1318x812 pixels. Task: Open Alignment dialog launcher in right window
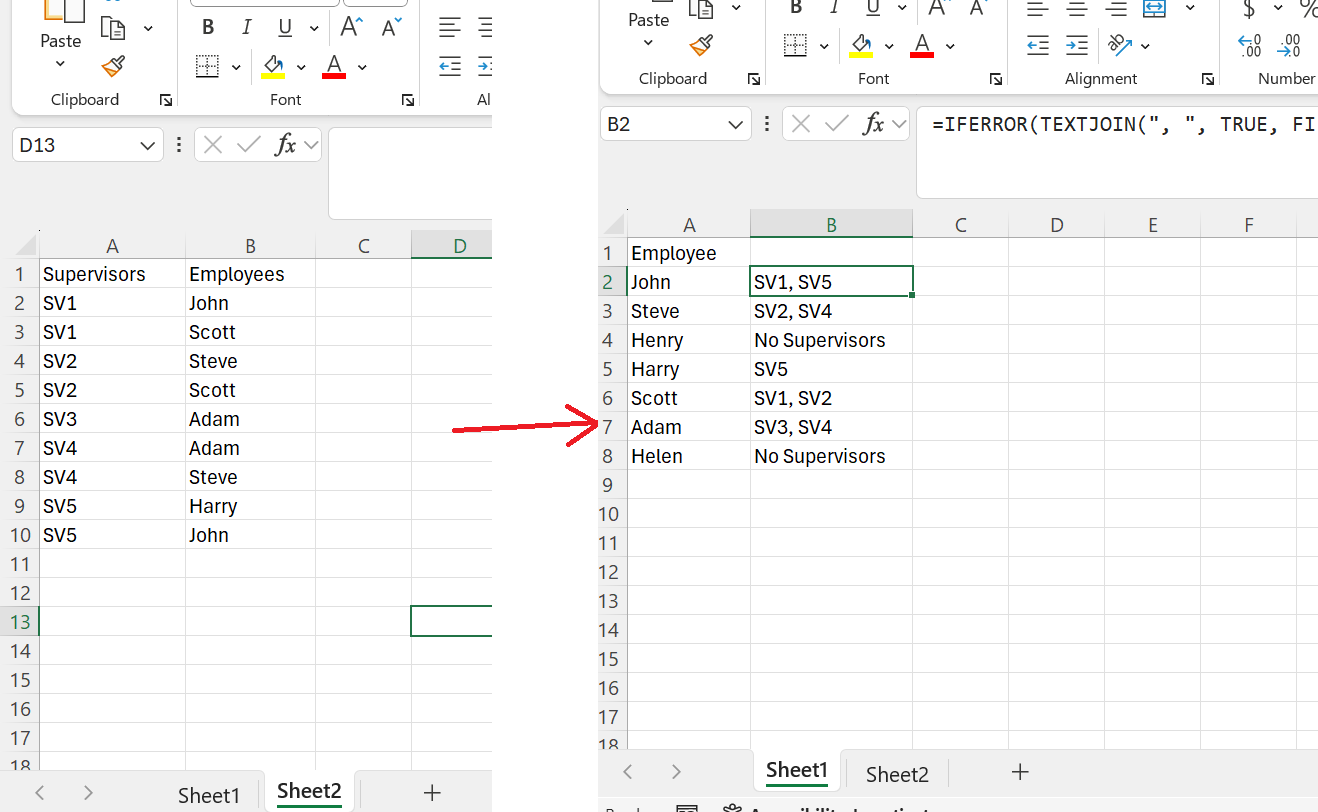(1208, 79)
